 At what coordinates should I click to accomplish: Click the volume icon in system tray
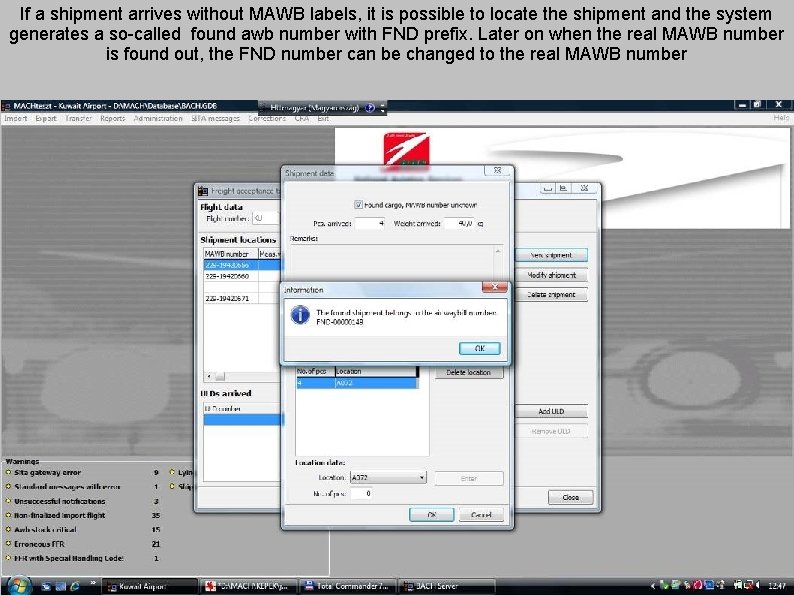pyautogui.click(x=758, y=586)
